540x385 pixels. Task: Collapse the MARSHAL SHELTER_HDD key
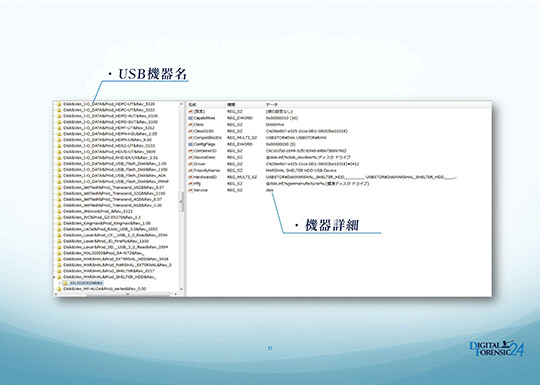[54, 277]
